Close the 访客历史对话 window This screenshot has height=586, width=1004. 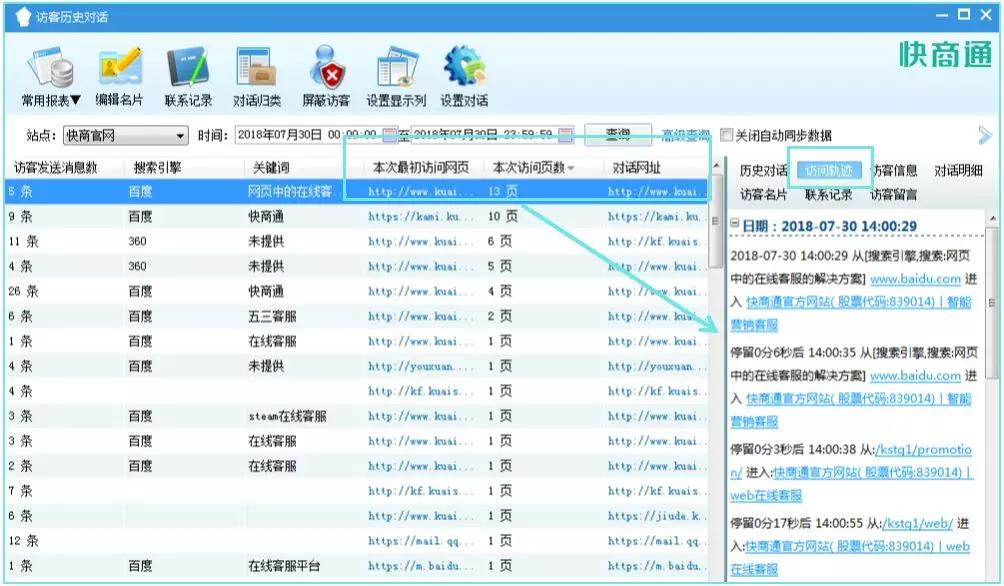tap(986, 15)
